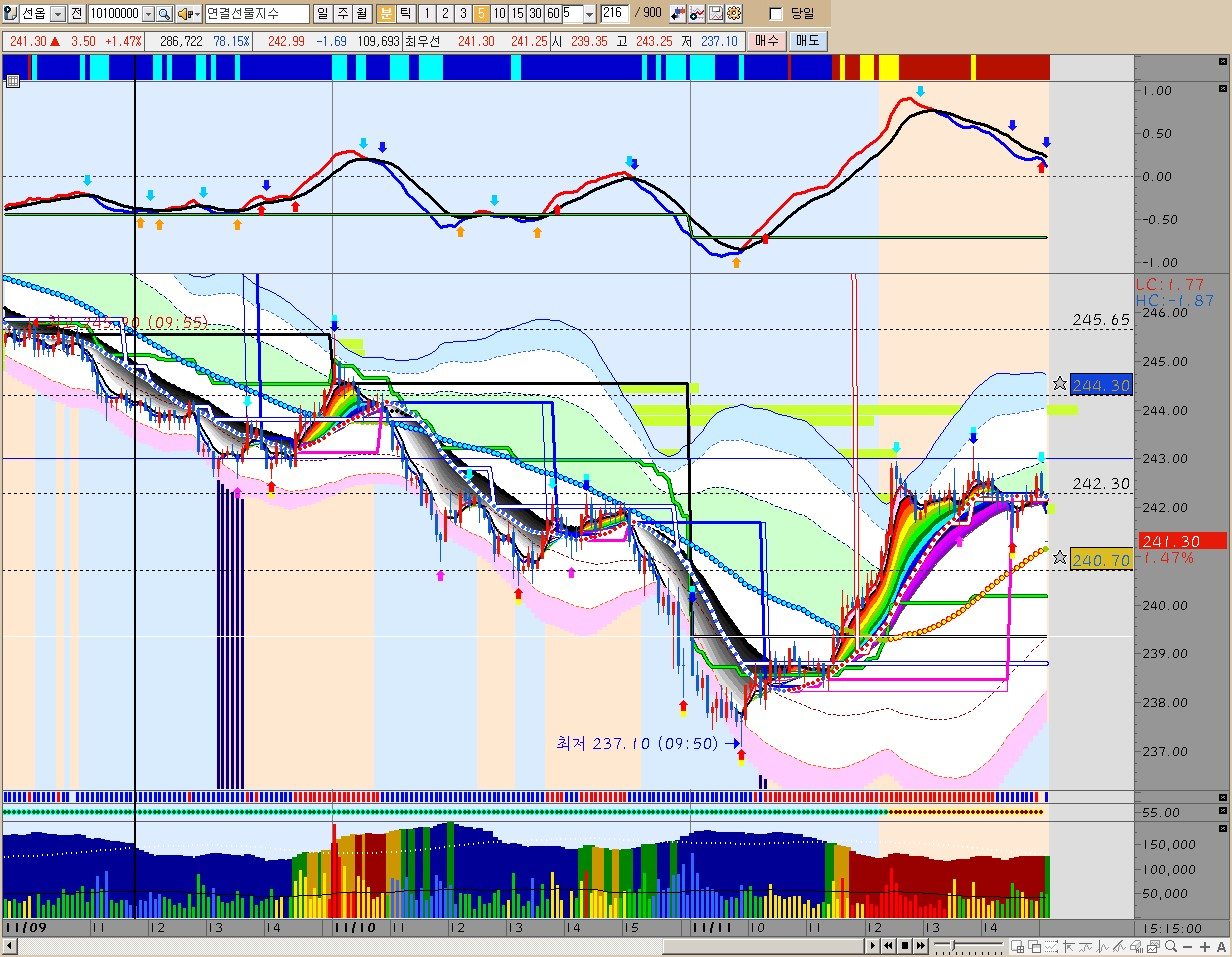Open the chart settings gear icon
This screenshot has height=957, width=1232.
click(734, 14)
